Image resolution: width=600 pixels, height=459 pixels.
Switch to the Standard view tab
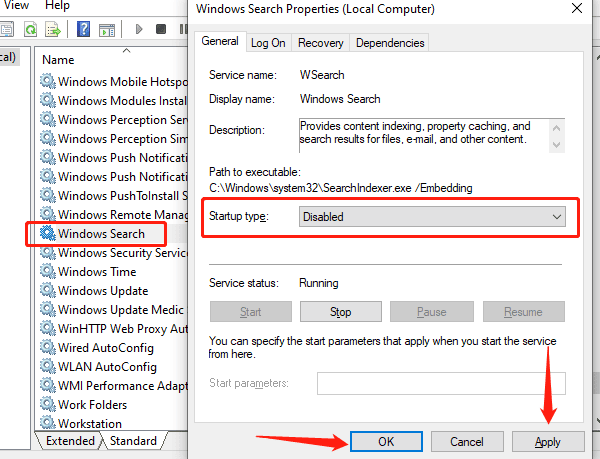pos(133,441)
